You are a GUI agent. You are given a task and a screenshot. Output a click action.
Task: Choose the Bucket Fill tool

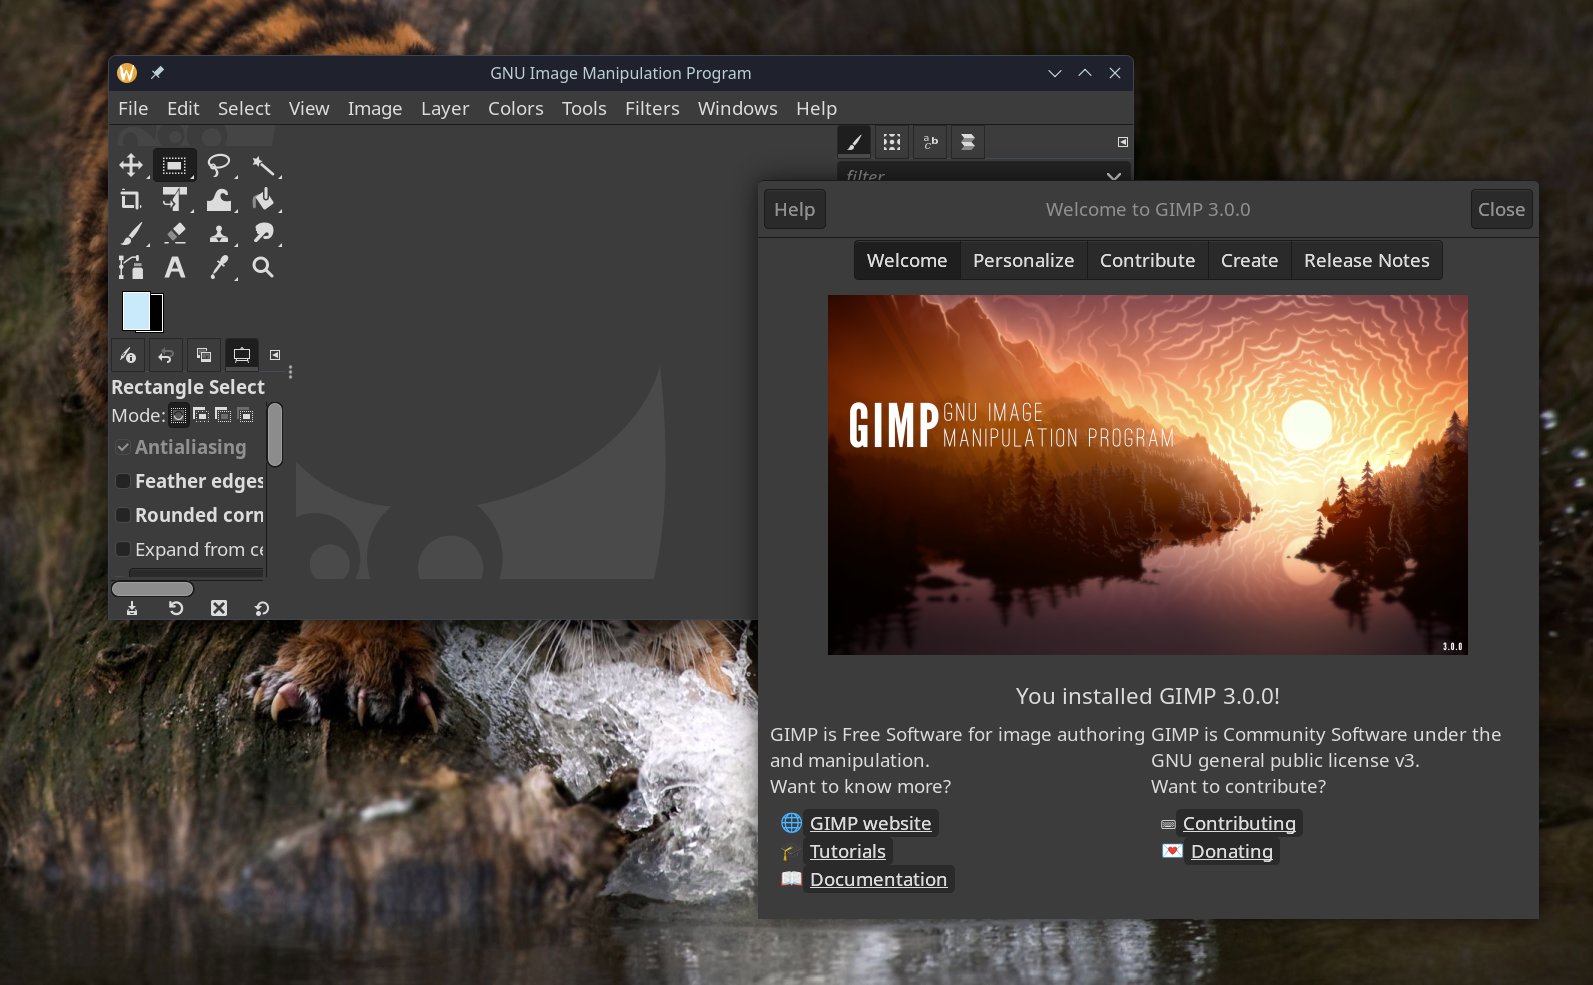tap(263, 200)
